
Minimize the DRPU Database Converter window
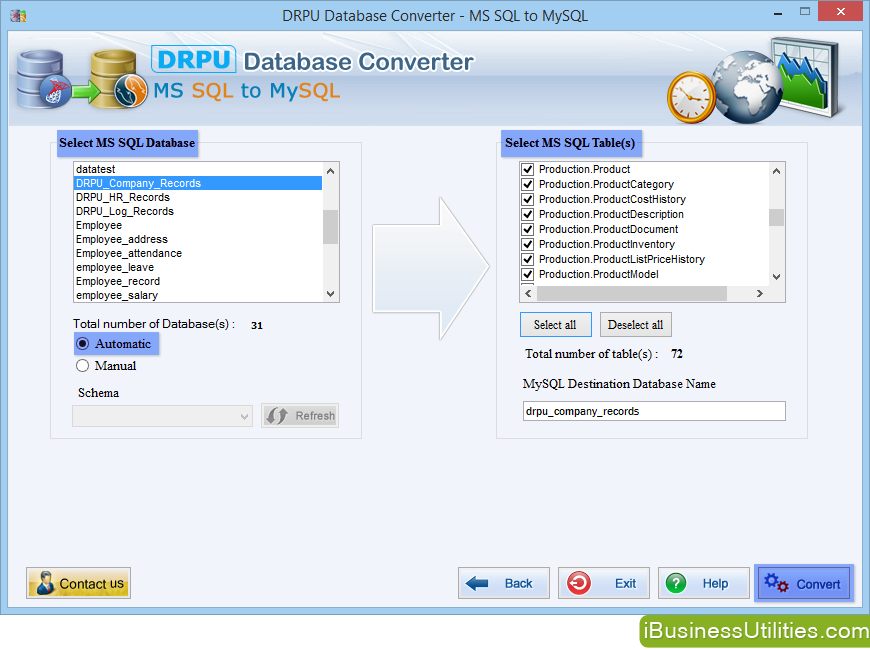pos(778,13)
